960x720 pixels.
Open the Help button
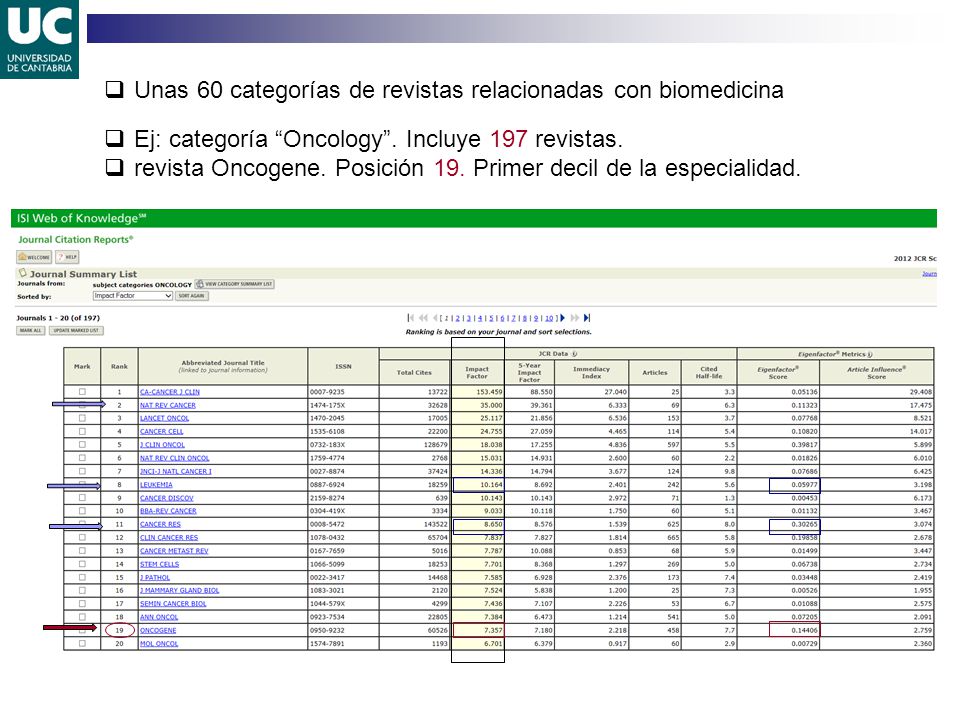67,257
